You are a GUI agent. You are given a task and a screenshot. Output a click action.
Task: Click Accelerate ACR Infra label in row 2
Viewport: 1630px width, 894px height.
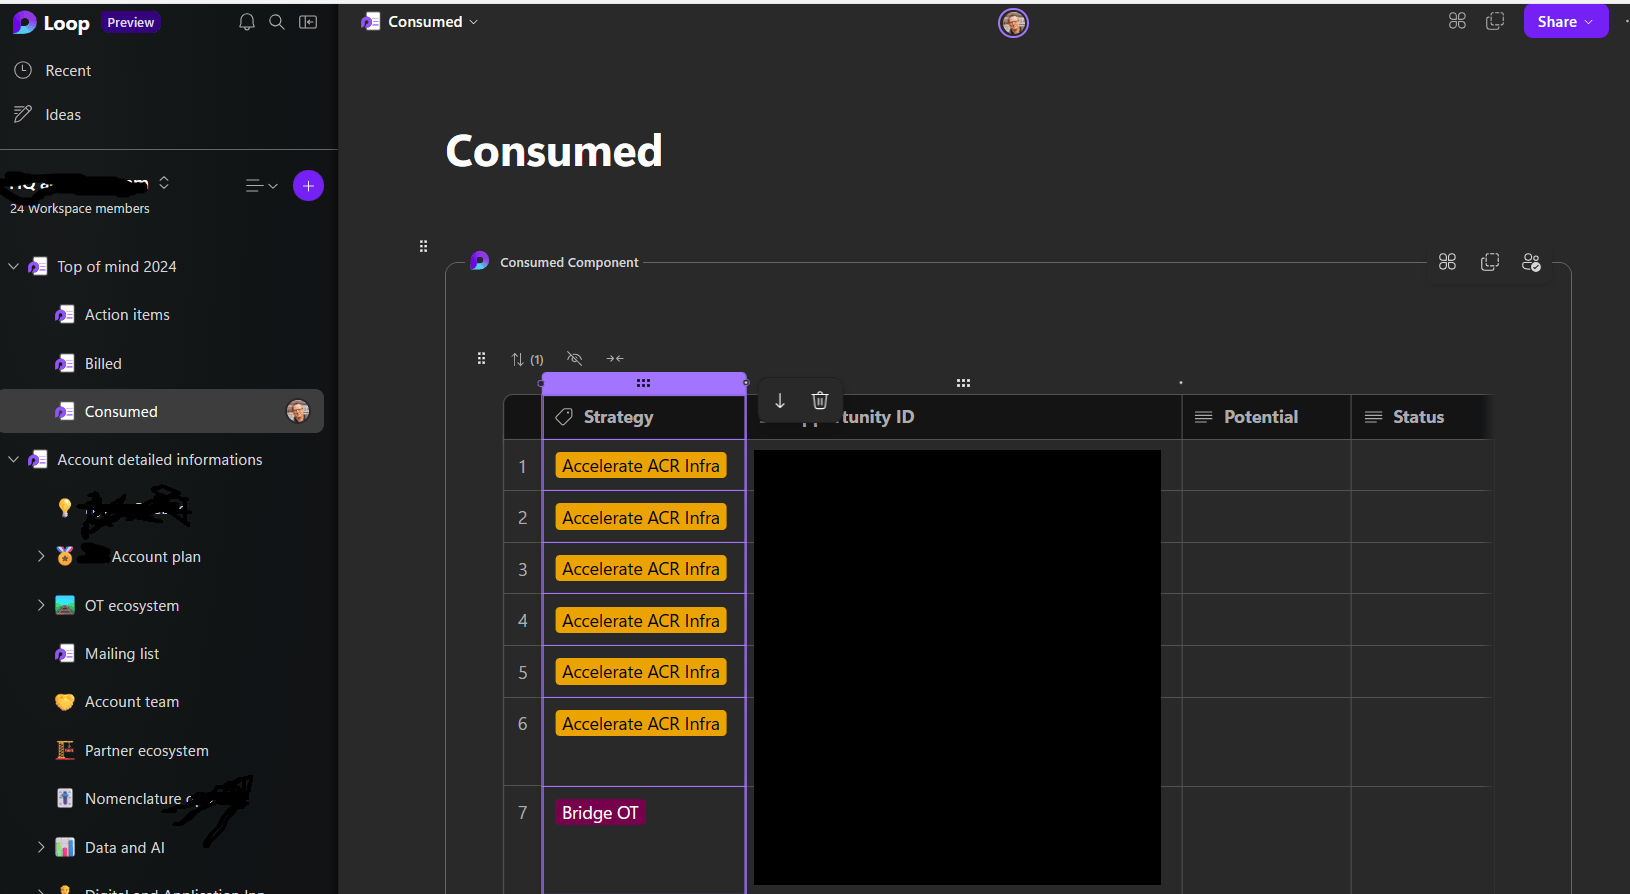(x=641, y=518)
